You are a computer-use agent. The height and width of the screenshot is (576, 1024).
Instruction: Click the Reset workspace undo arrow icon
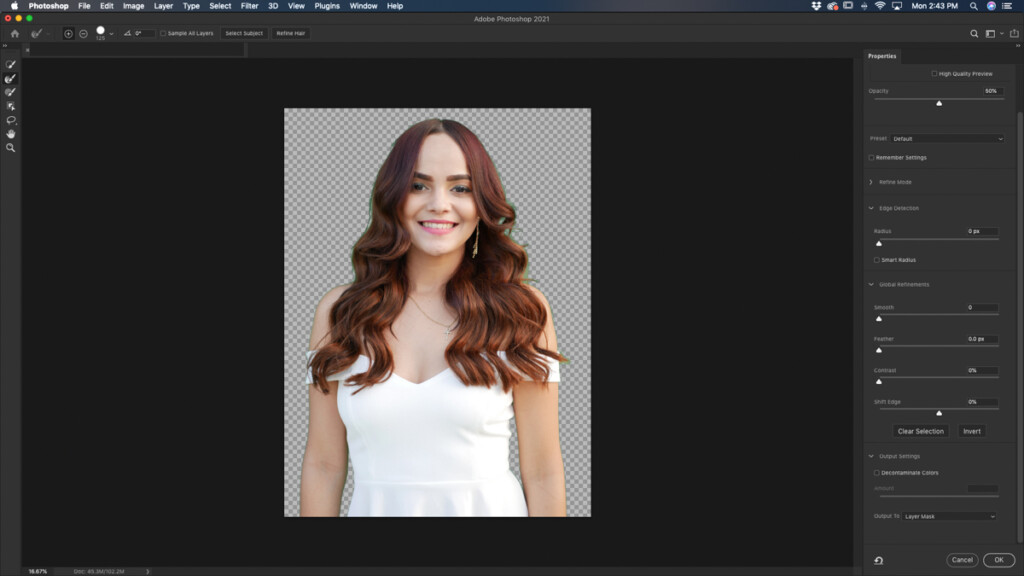(878, 560)
